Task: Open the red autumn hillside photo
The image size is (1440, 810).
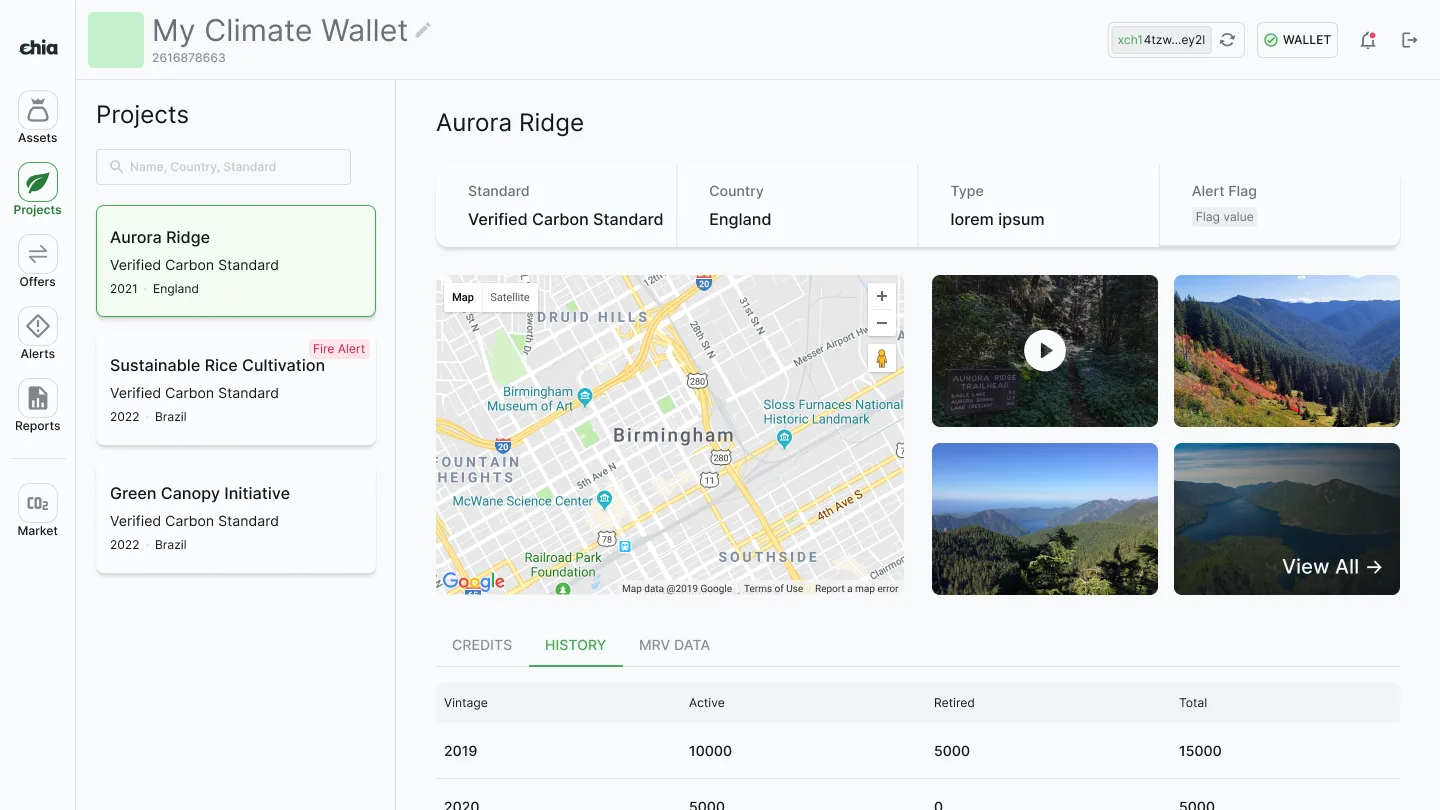Action: click(1287, 351)
